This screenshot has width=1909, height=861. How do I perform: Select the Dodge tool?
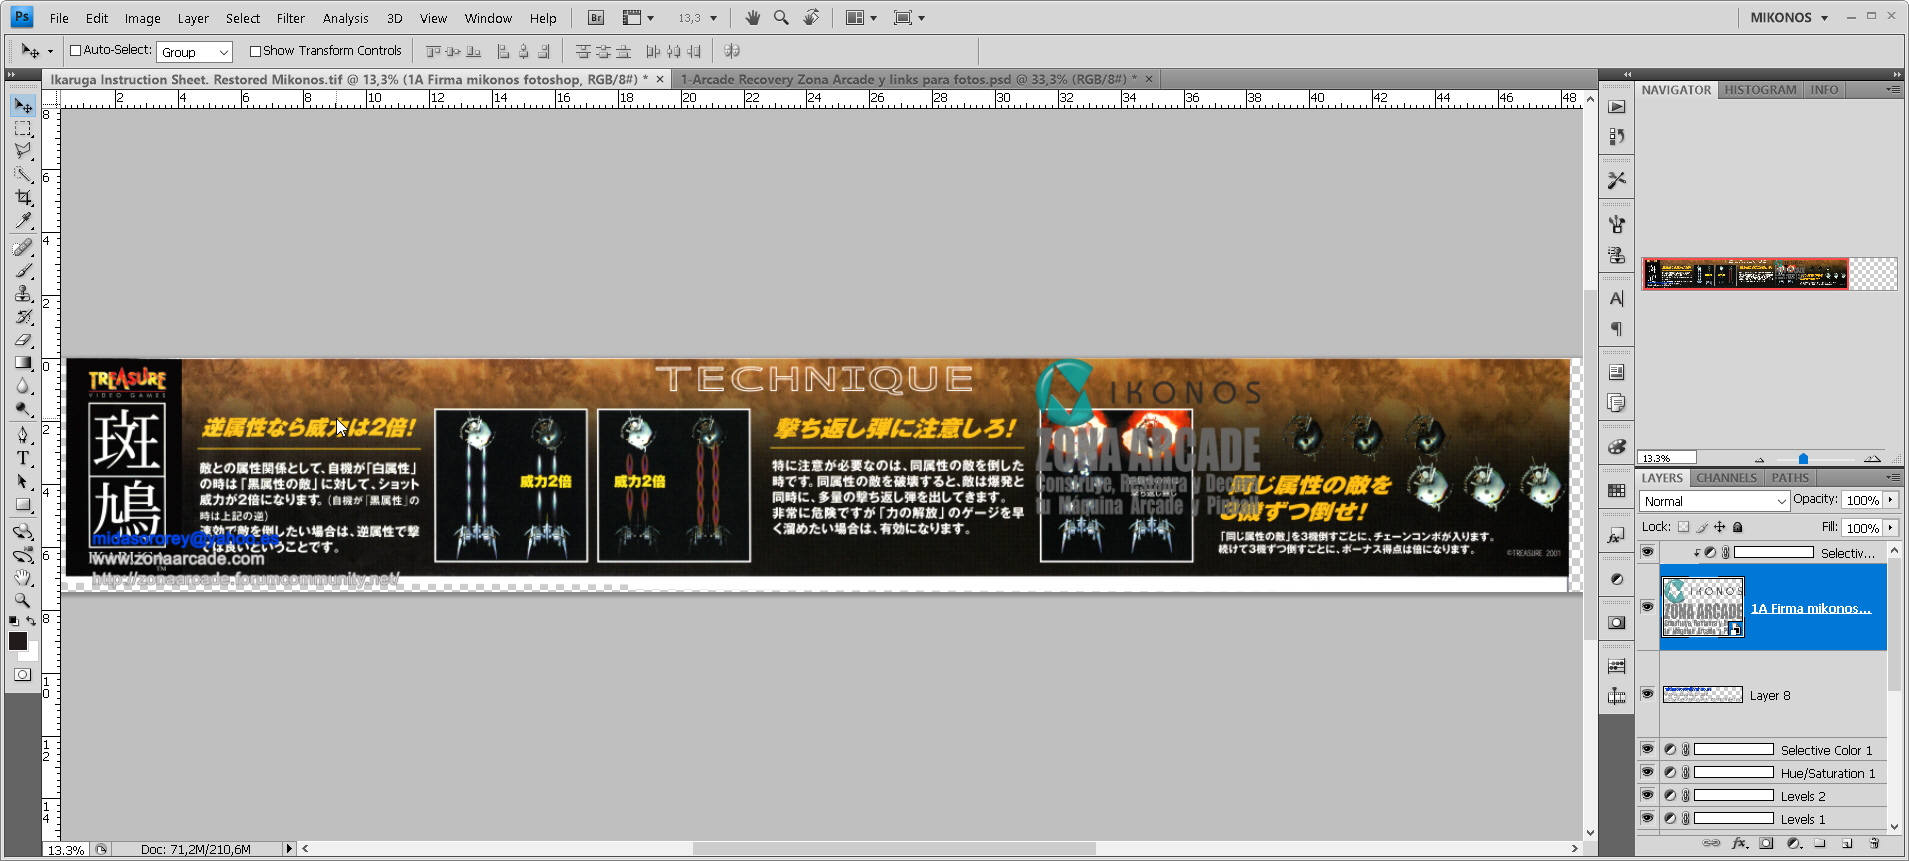[23, 408]
